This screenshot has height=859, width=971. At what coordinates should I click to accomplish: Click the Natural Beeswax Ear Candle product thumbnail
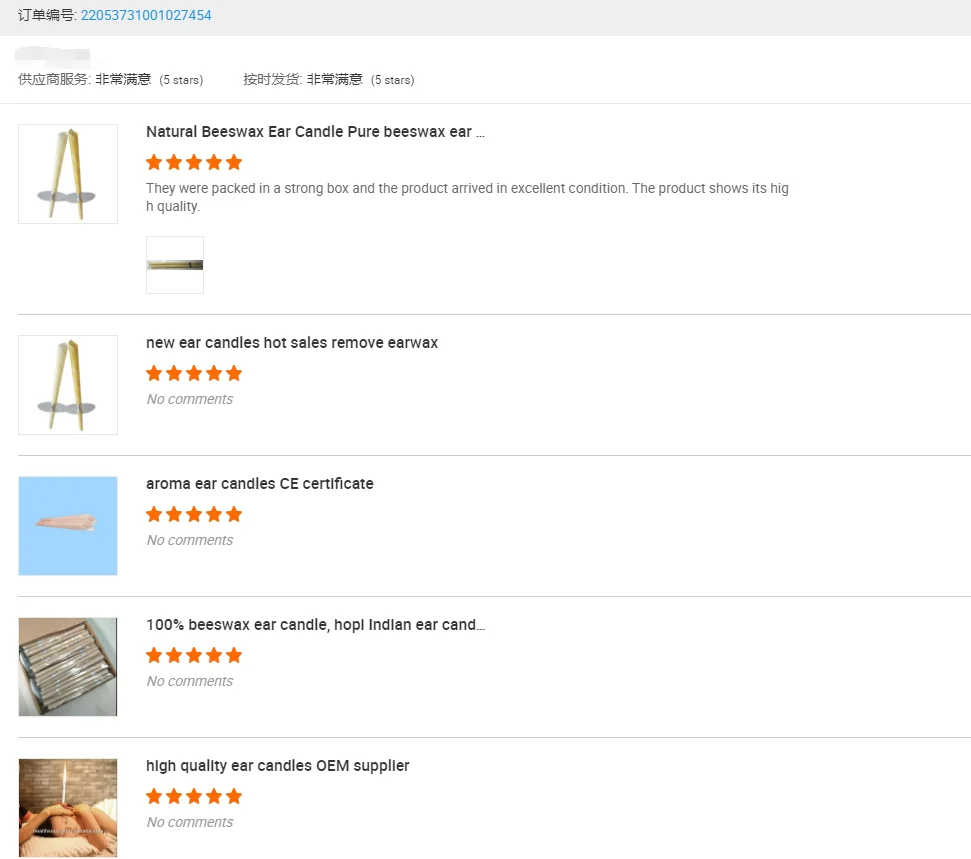click(68, 174)
